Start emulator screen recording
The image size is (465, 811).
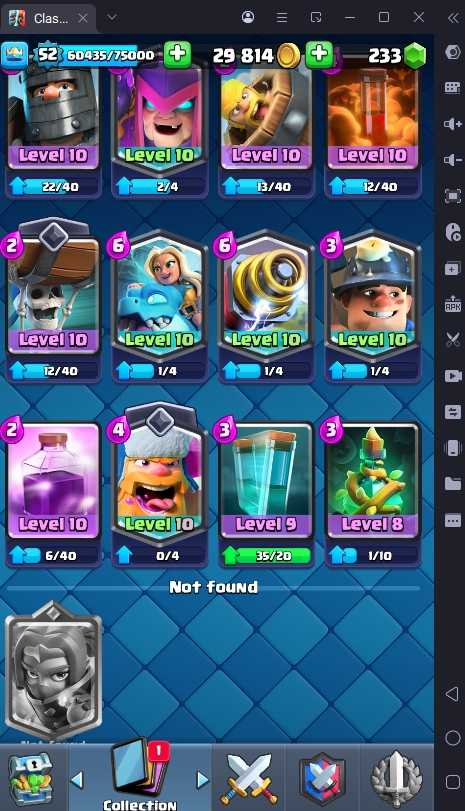point(453,376)
